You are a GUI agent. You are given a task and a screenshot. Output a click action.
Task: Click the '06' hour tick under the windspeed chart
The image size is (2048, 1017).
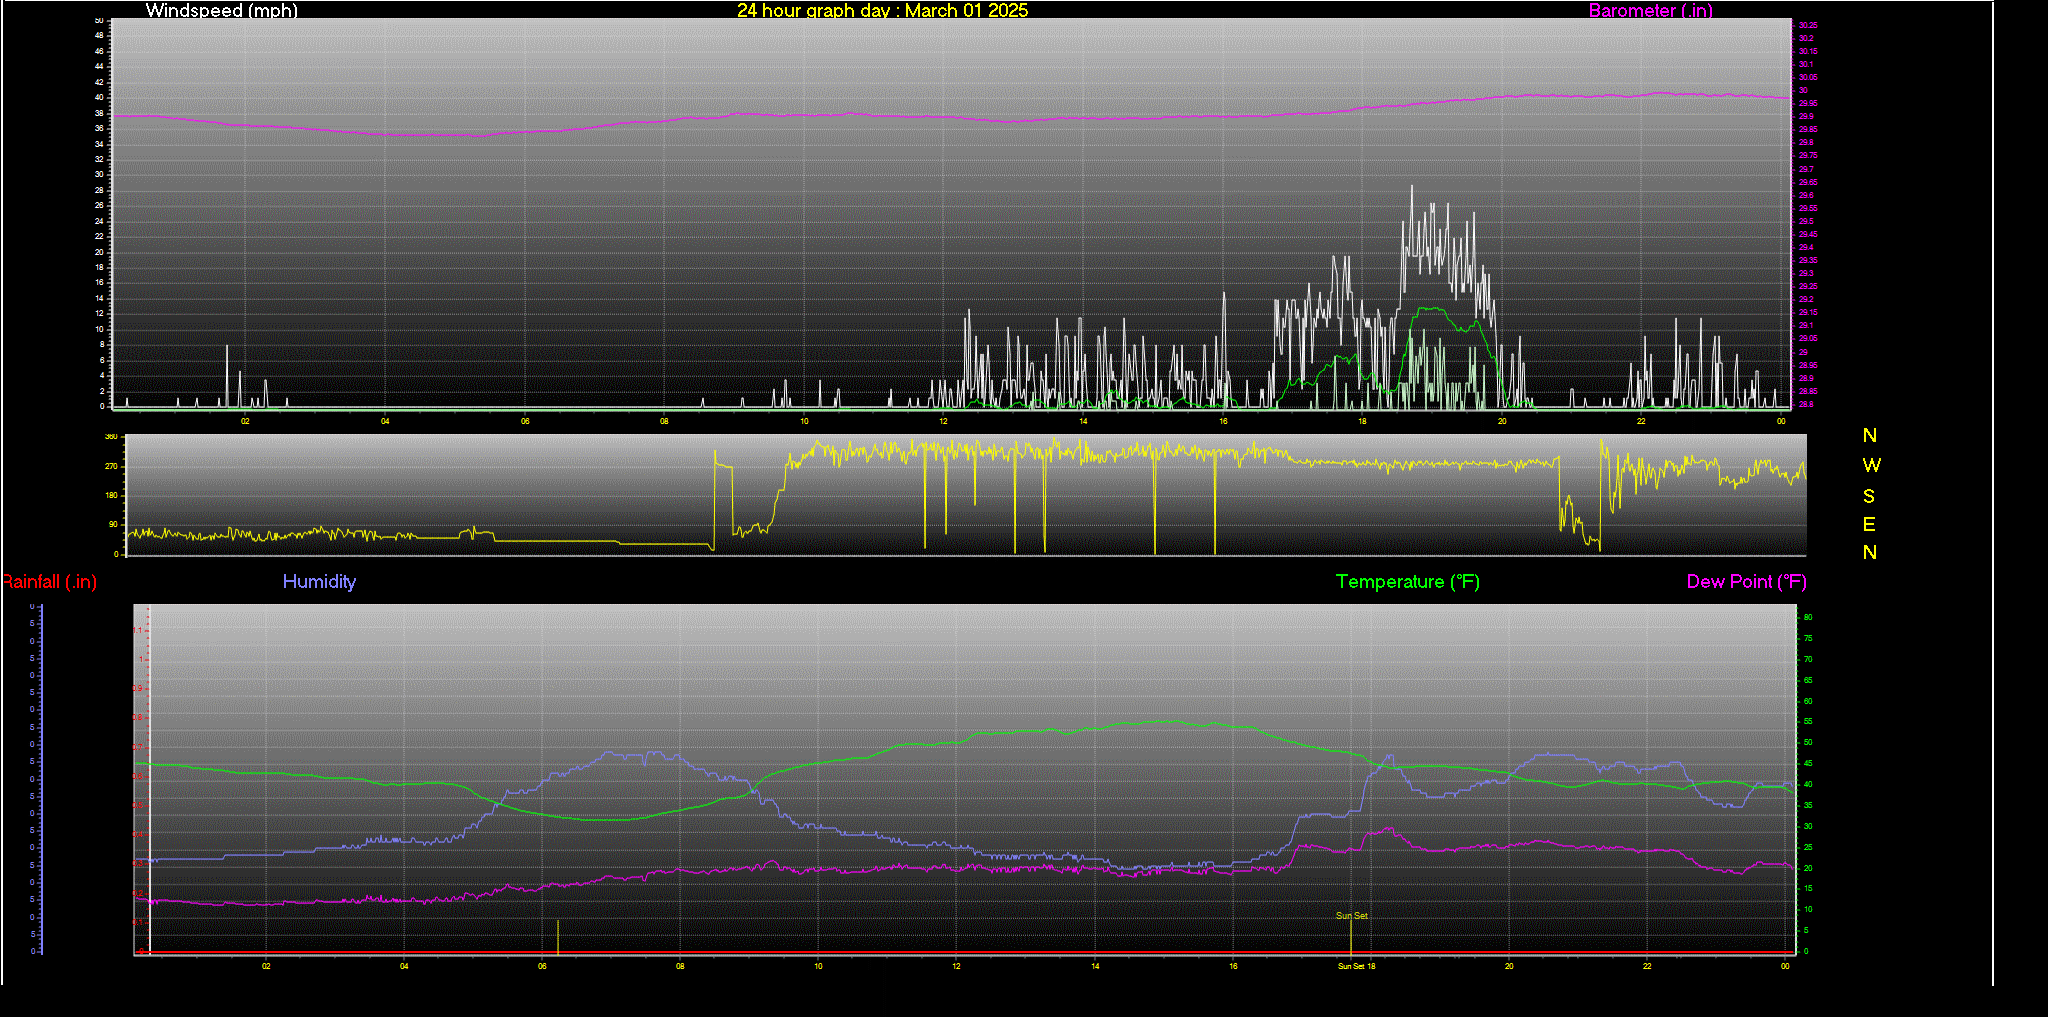(x=525, y=421)
